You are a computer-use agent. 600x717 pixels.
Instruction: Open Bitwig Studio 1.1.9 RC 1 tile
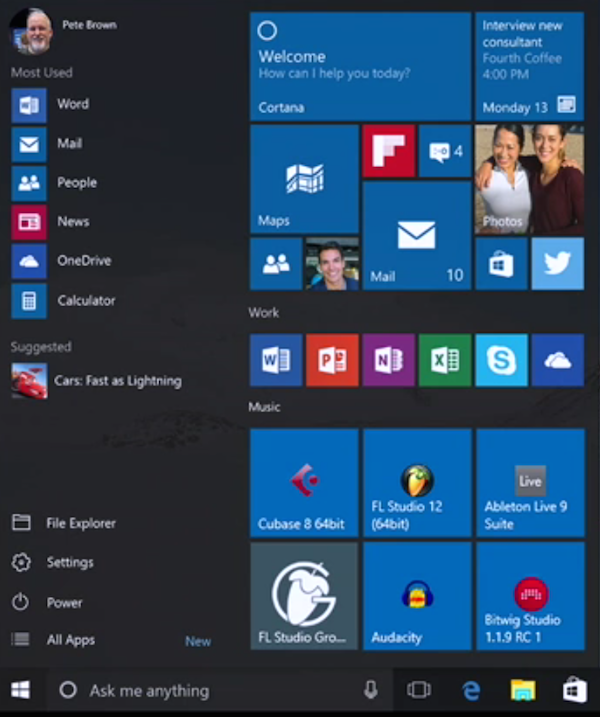point(530,596)
